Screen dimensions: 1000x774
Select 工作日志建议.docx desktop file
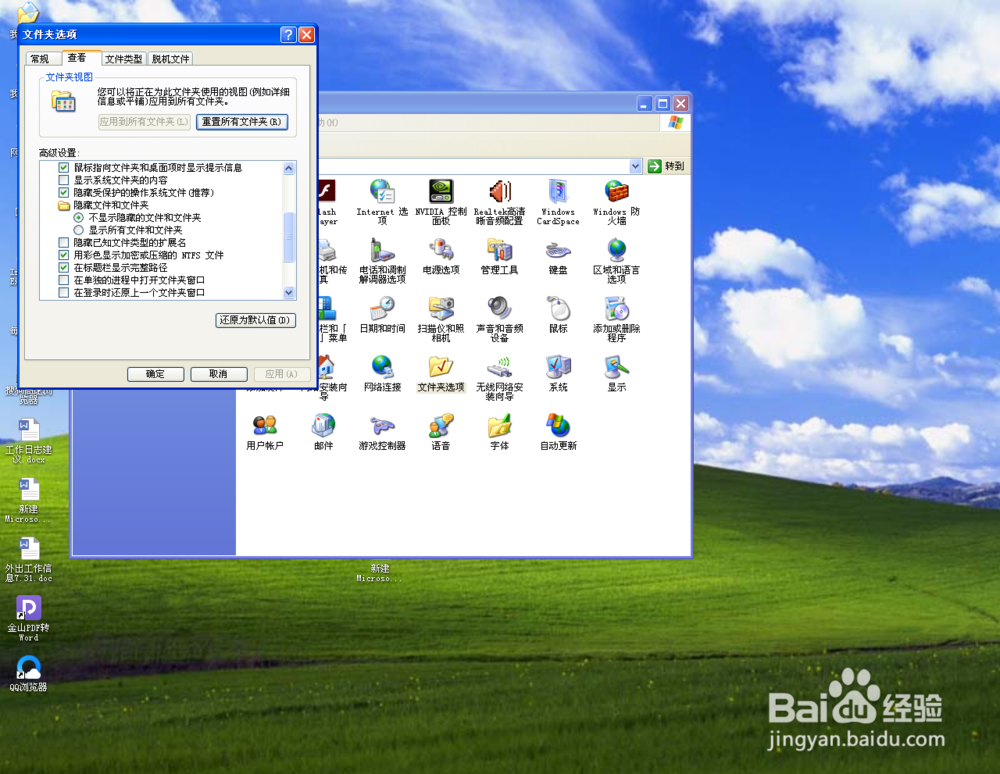(28, 441)
